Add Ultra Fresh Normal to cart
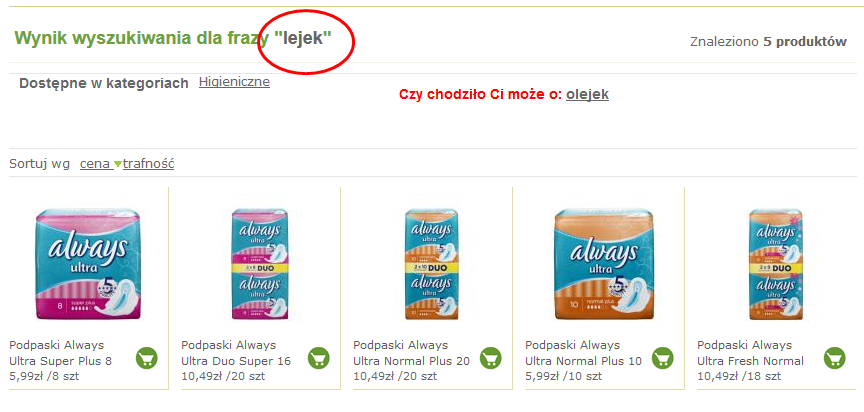 pyautogui.click(x=834, y=358)
